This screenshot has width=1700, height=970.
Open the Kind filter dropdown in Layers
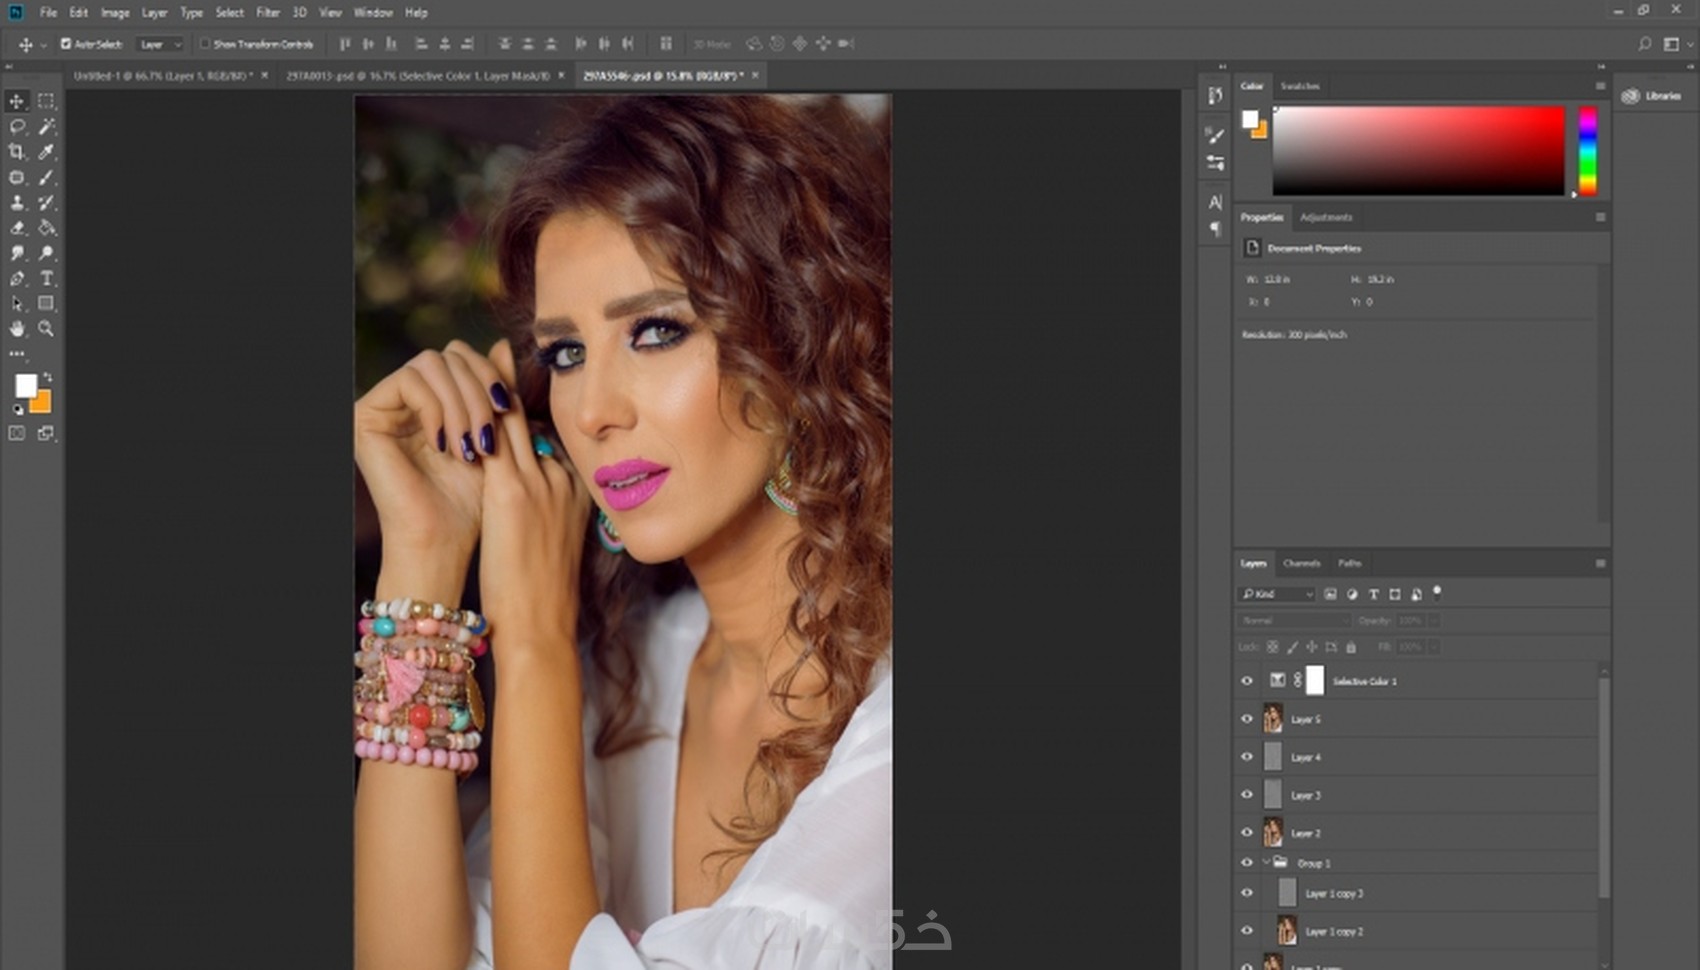[x=1277, y=594]
